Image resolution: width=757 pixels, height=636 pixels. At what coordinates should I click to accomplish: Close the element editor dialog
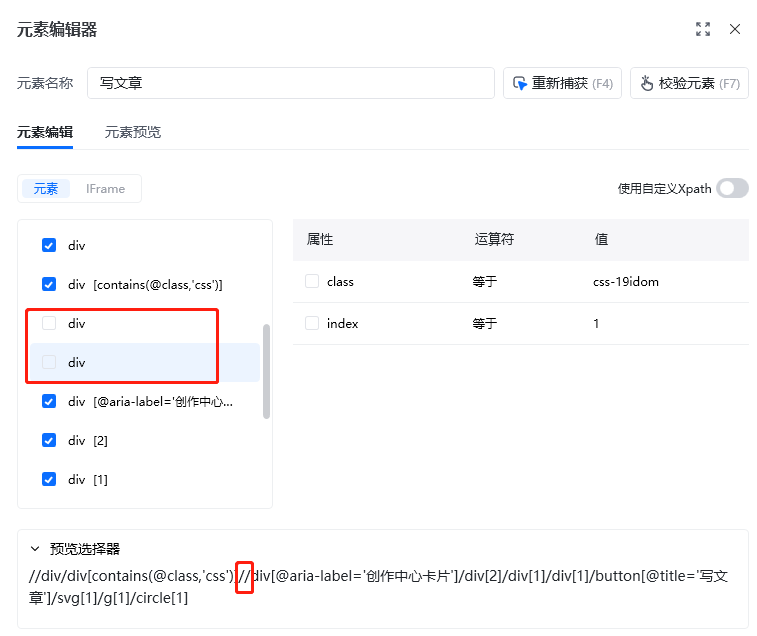coord(734,29)
